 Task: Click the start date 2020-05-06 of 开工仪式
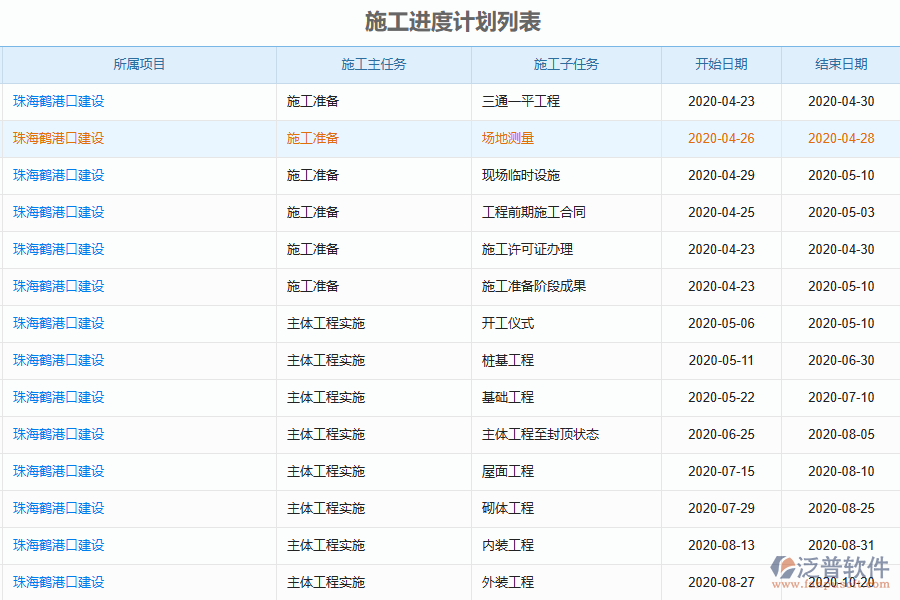pos(720,323)
